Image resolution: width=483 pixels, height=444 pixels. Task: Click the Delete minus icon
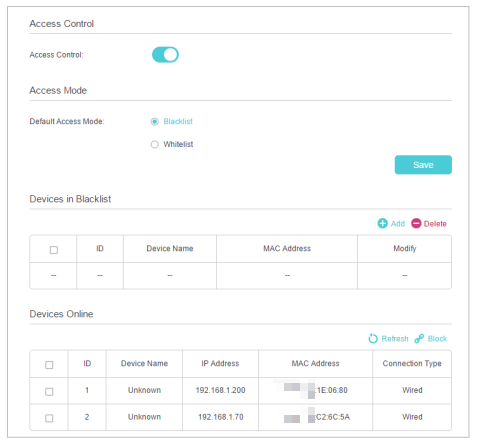[416, 223]
